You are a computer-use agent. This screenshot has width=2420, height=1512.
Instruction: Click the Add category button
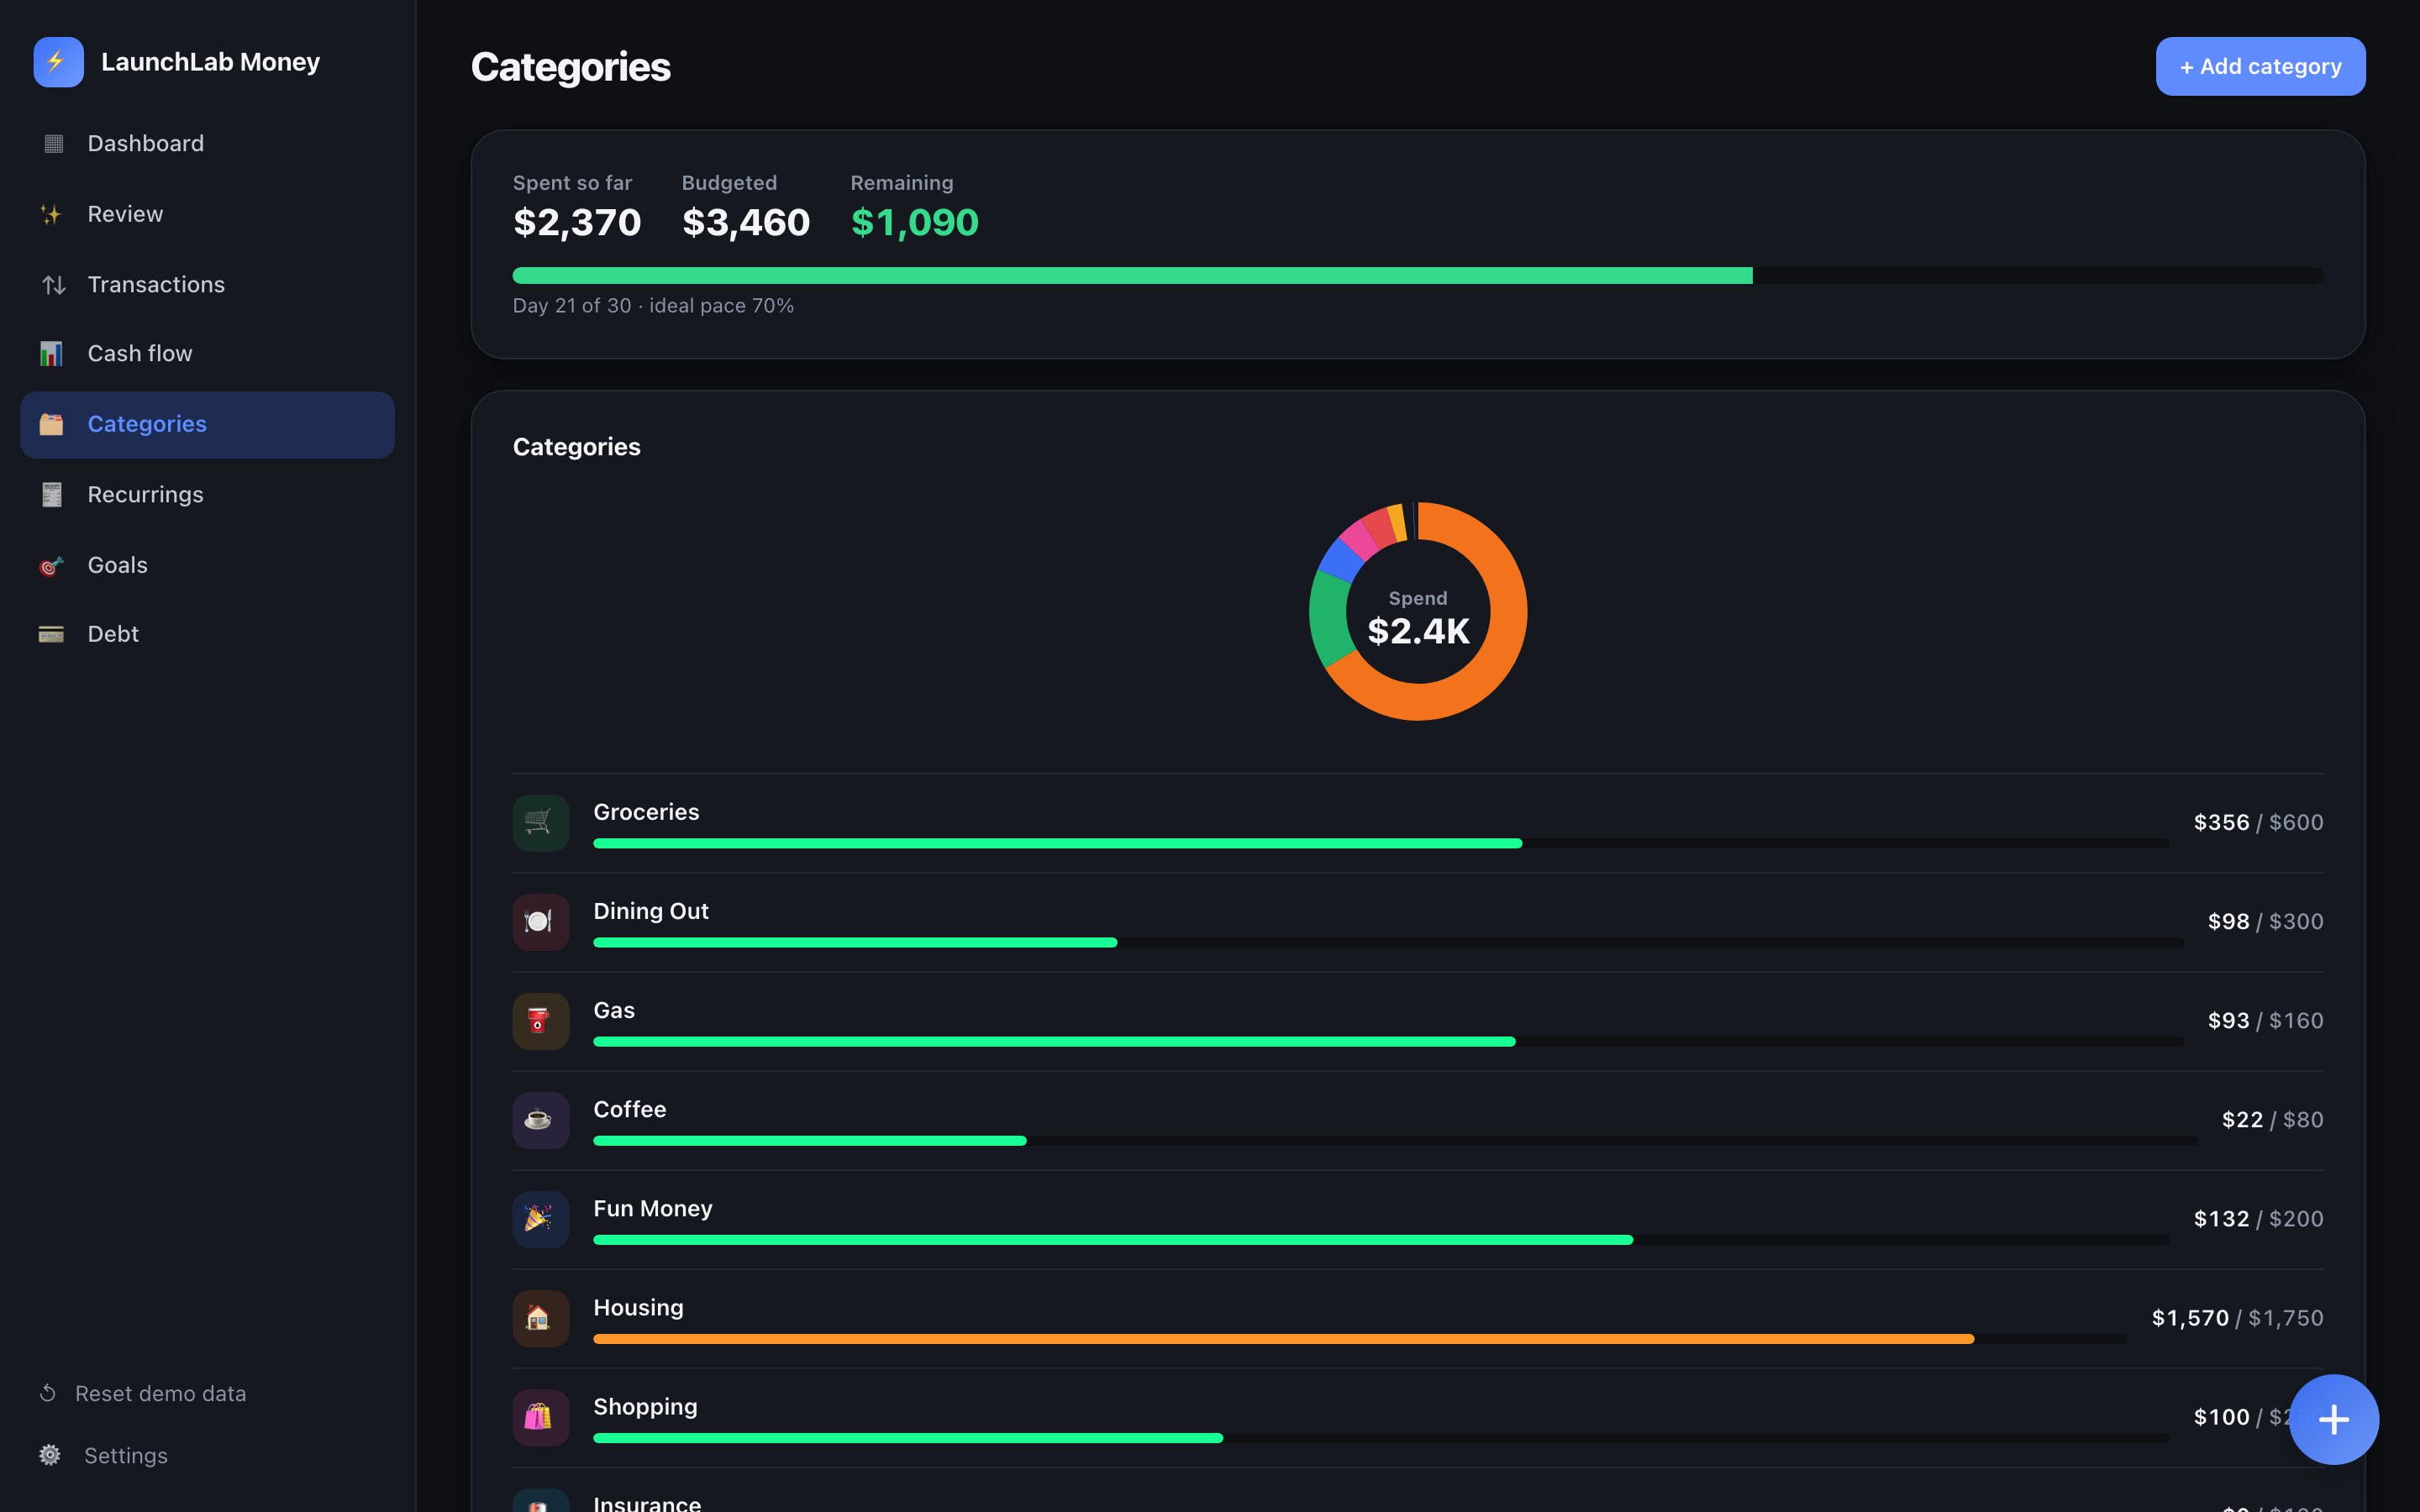point(2260,66)
